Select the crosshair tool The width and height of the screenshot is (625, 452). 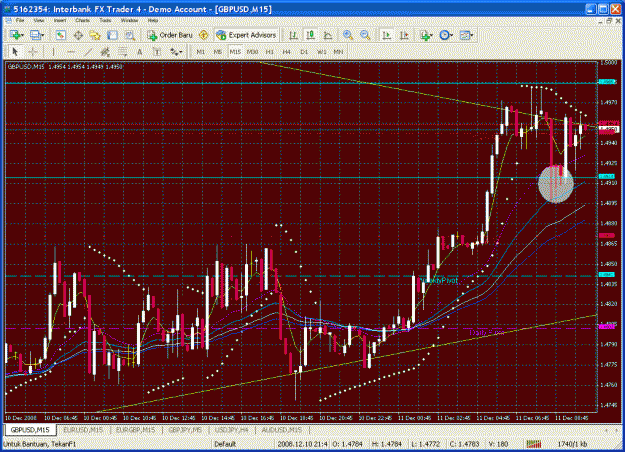pyautogui.click(x=33, y=52)
